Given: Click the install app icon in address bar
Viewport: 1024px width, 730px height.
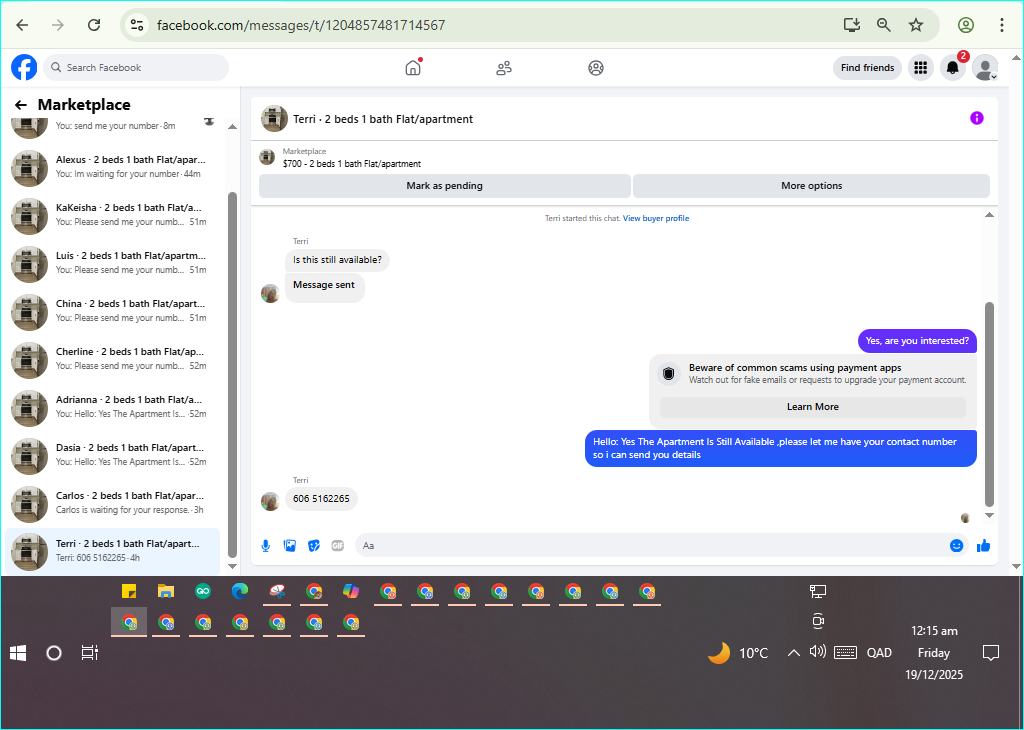Looking at the screenshot, I should (852, 25).
